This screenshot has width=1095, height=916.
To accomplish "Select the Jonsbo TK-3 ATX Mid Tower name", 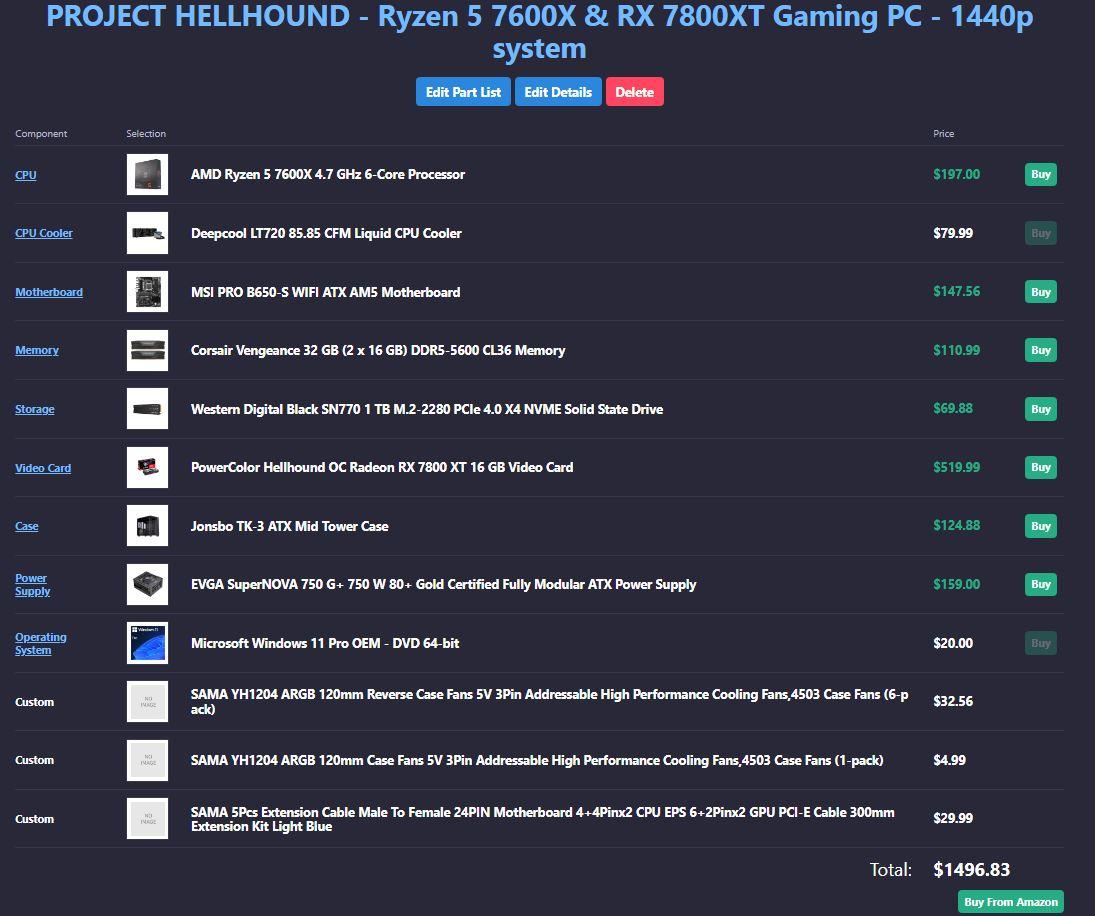I will (289, 526).
